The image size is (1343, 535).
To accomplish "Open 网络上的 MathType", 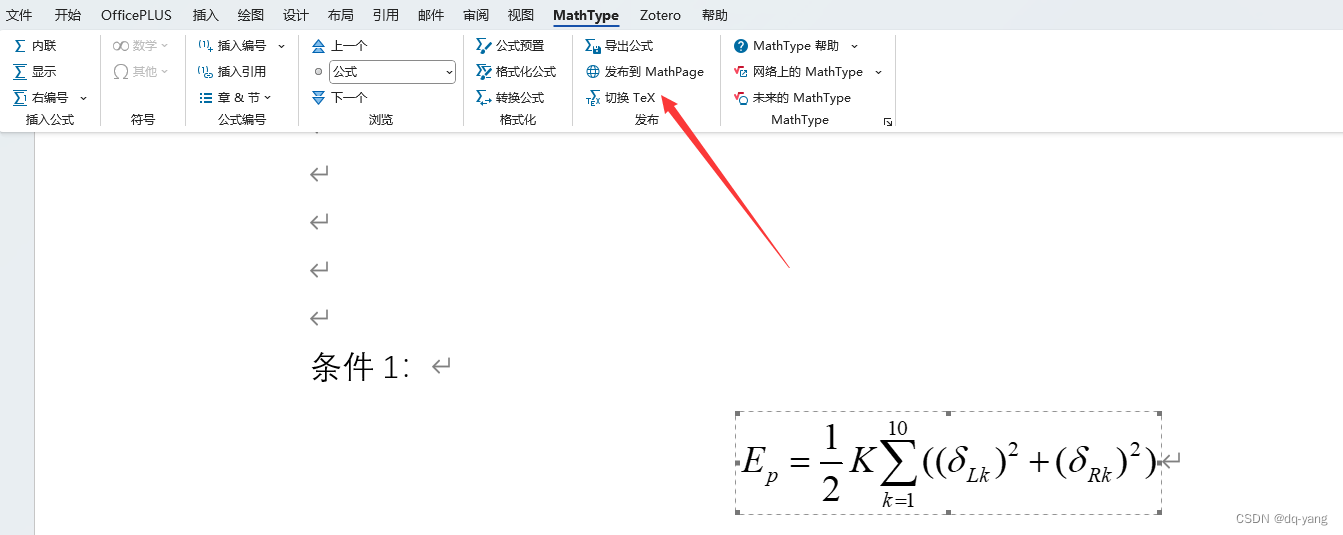I will coord(799,72).
